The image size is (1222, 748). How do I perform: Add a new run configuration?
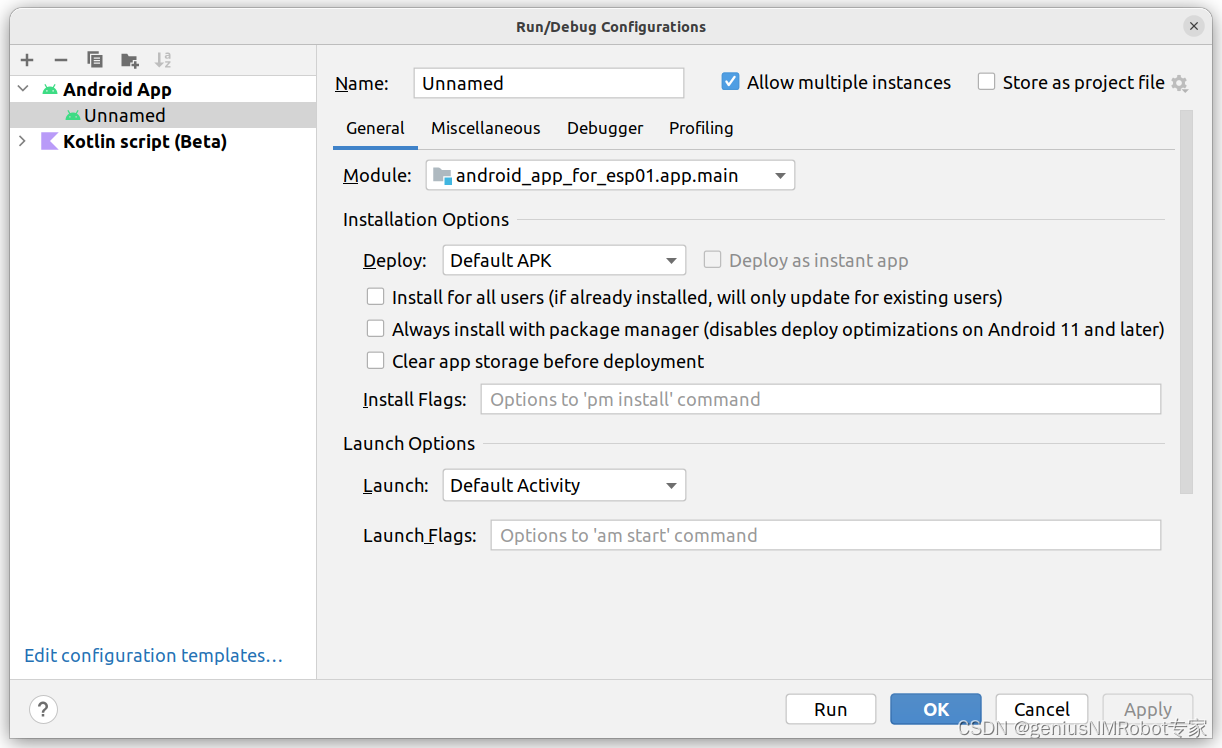coord(26,59)
